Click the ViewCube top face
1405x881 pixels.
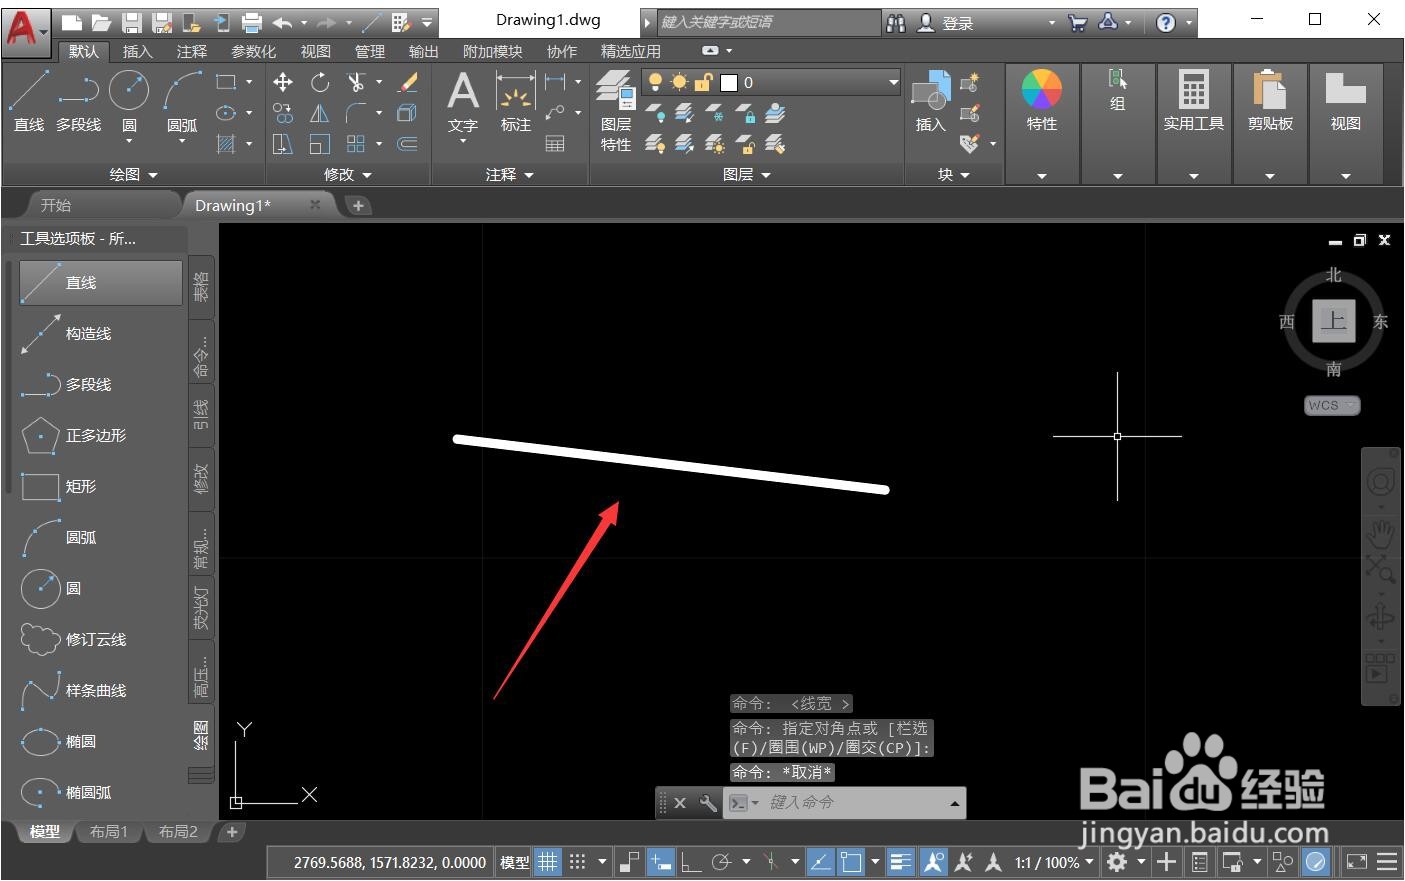(1333, 321)
